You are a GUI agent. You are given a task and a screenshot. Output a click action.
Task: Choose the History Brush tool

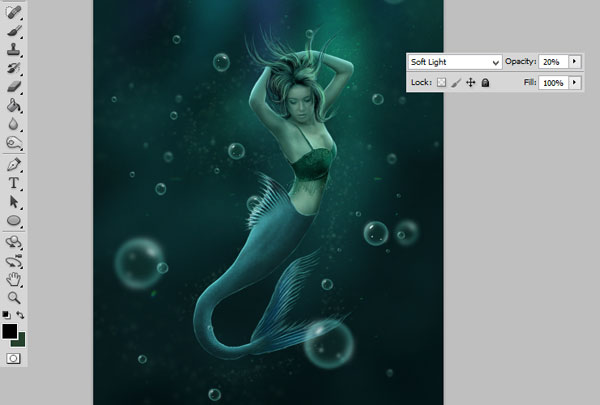13,68
